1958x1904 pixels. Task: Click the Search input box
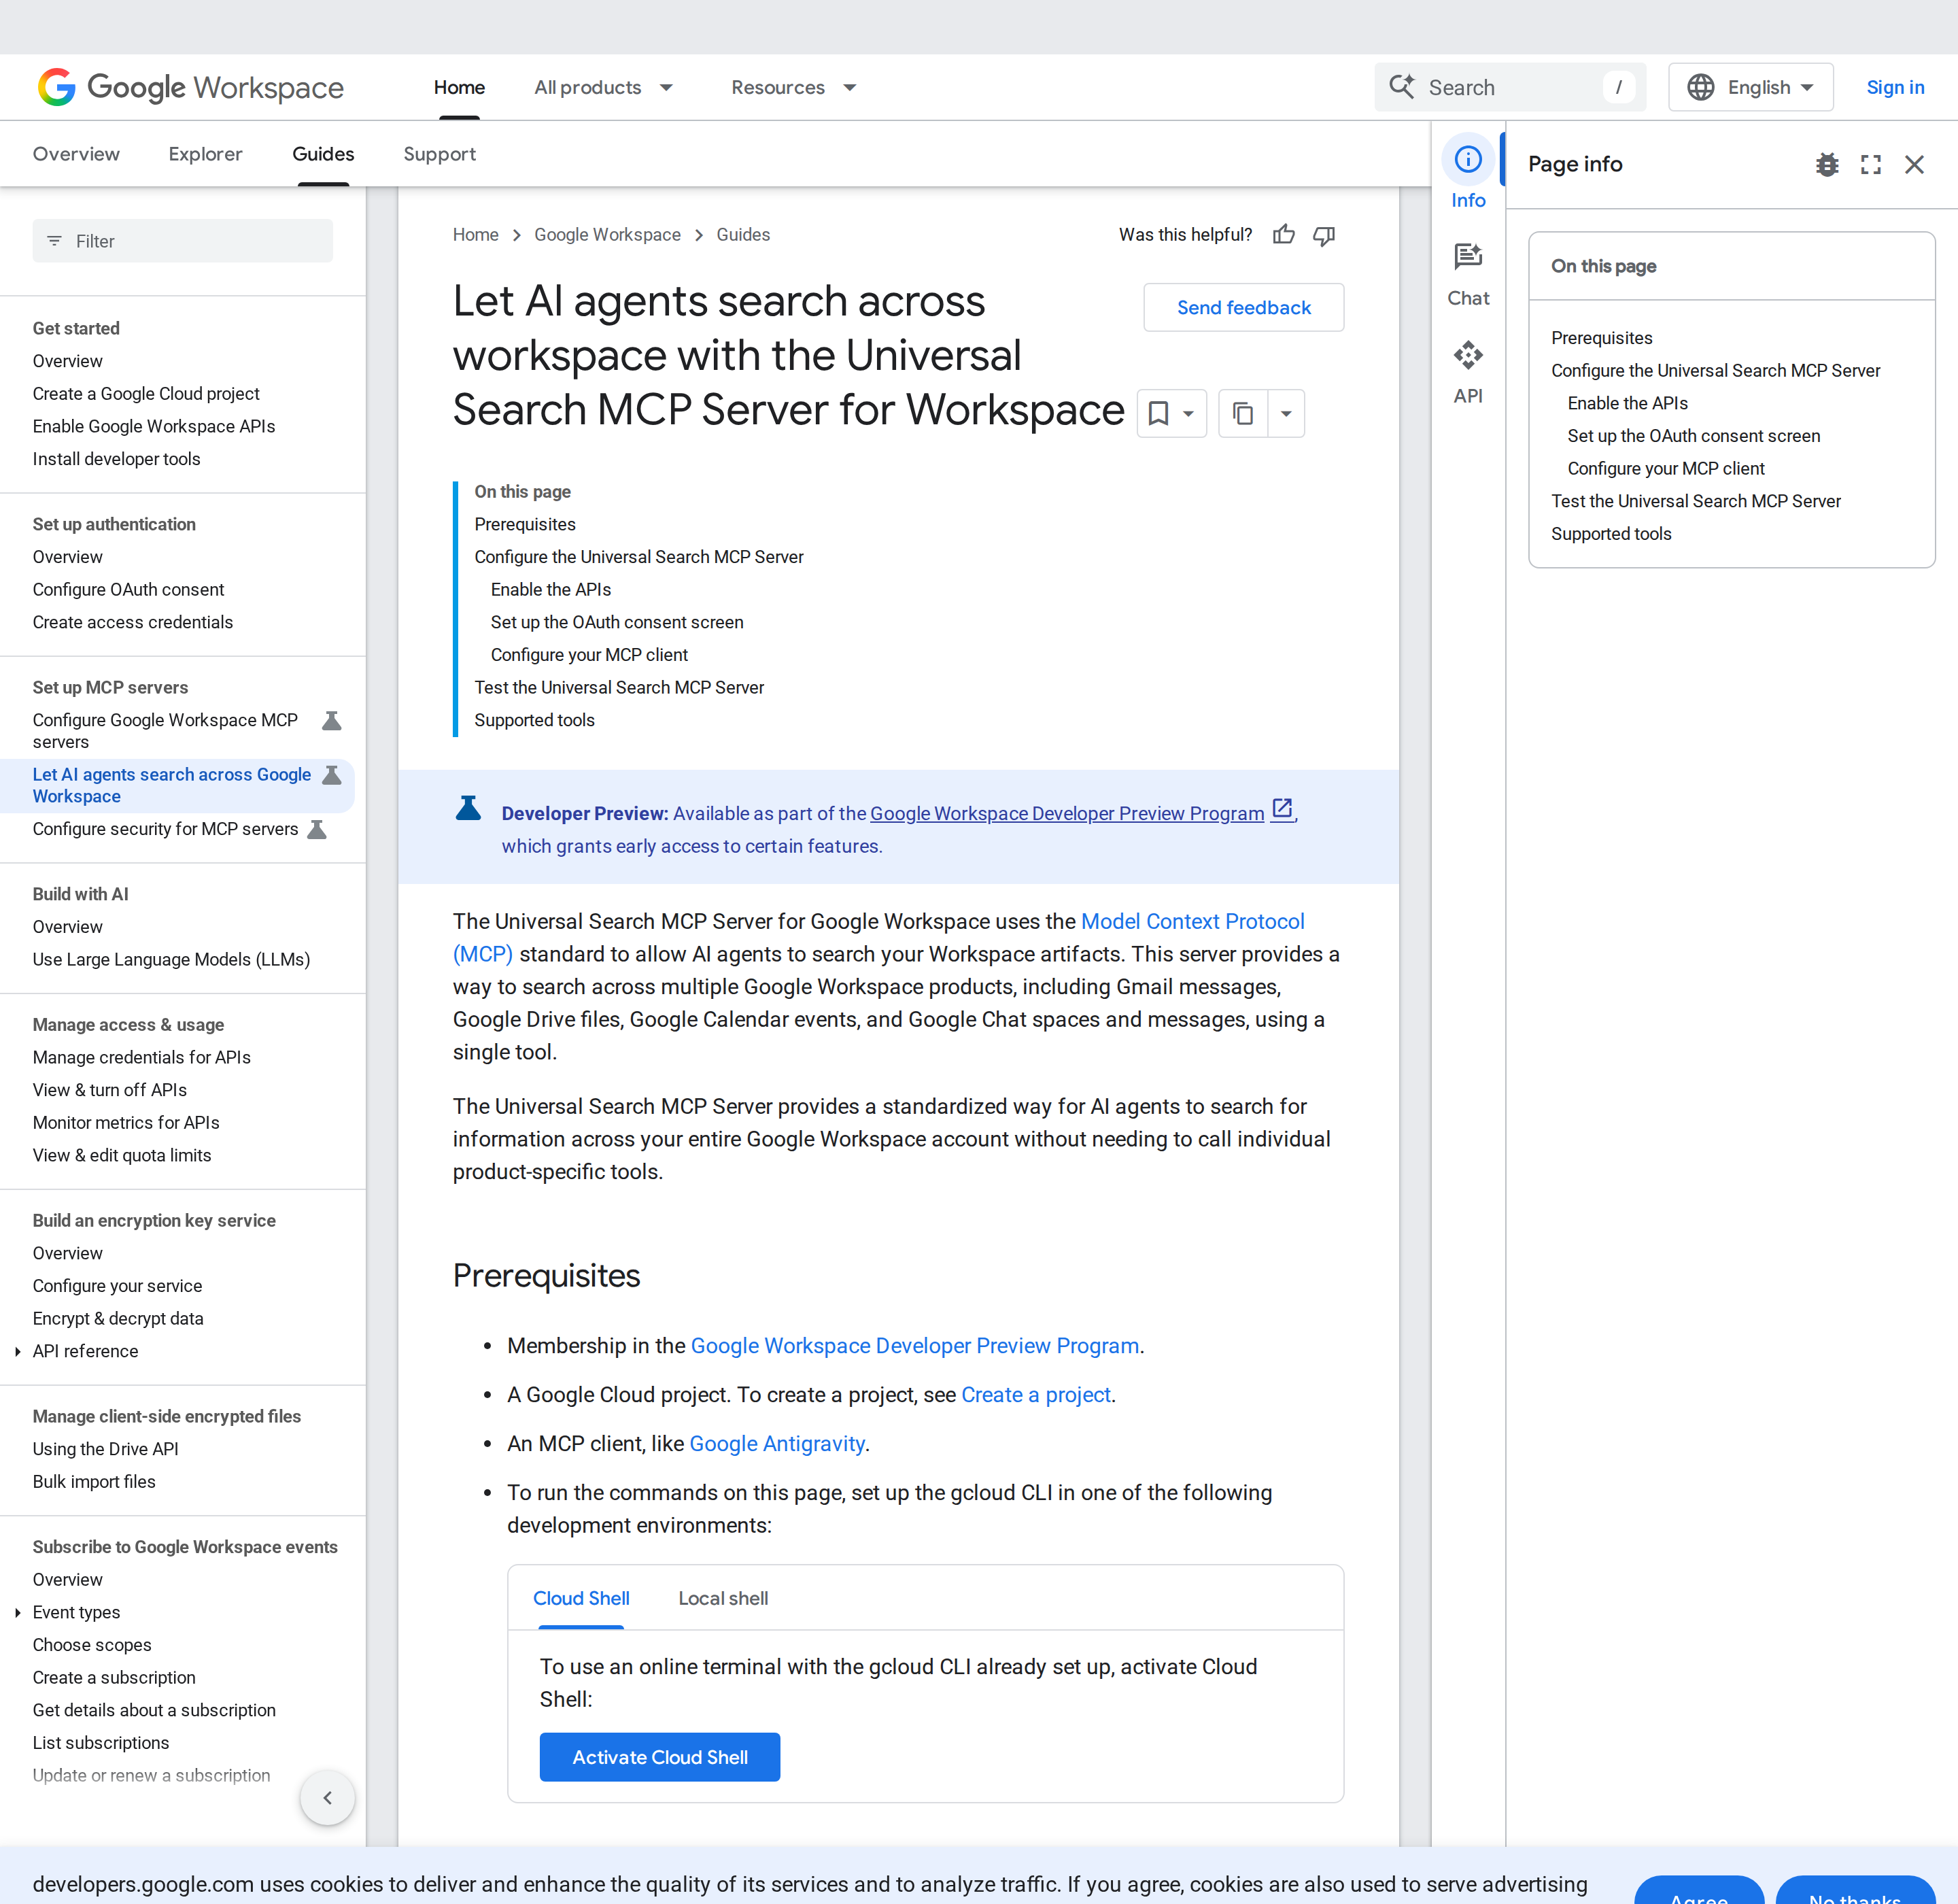(1509, 87)
